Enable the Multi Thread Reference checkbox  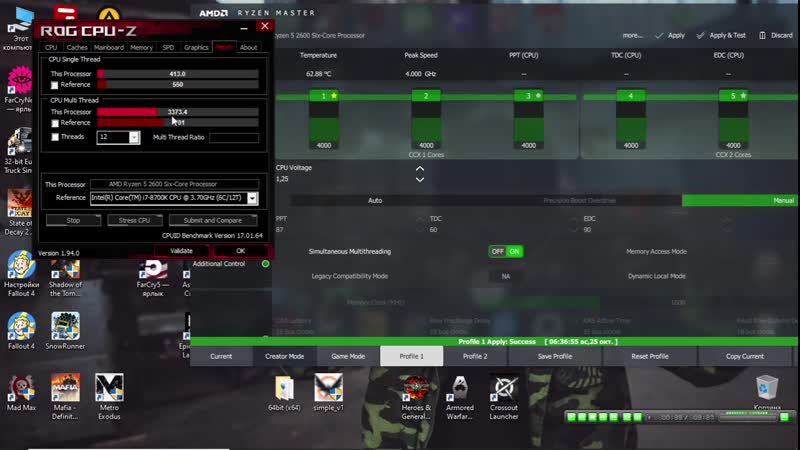[x=55, y=123]
